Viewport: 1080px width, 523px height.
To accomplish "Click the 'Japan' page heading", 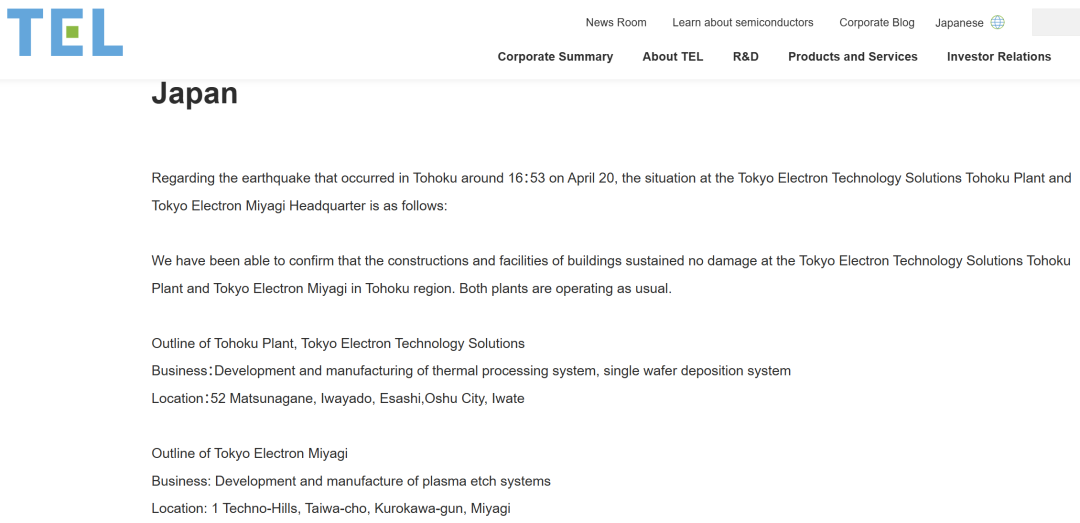I will [x=195, y=93].
